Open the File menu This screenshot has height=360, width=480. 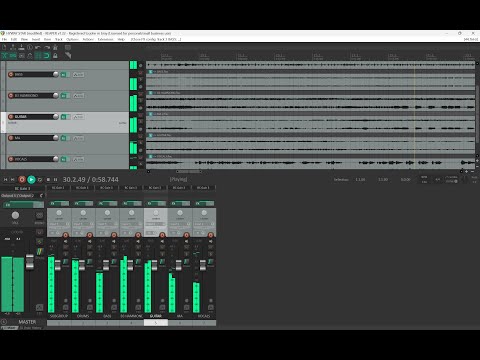tap(4, 39)
